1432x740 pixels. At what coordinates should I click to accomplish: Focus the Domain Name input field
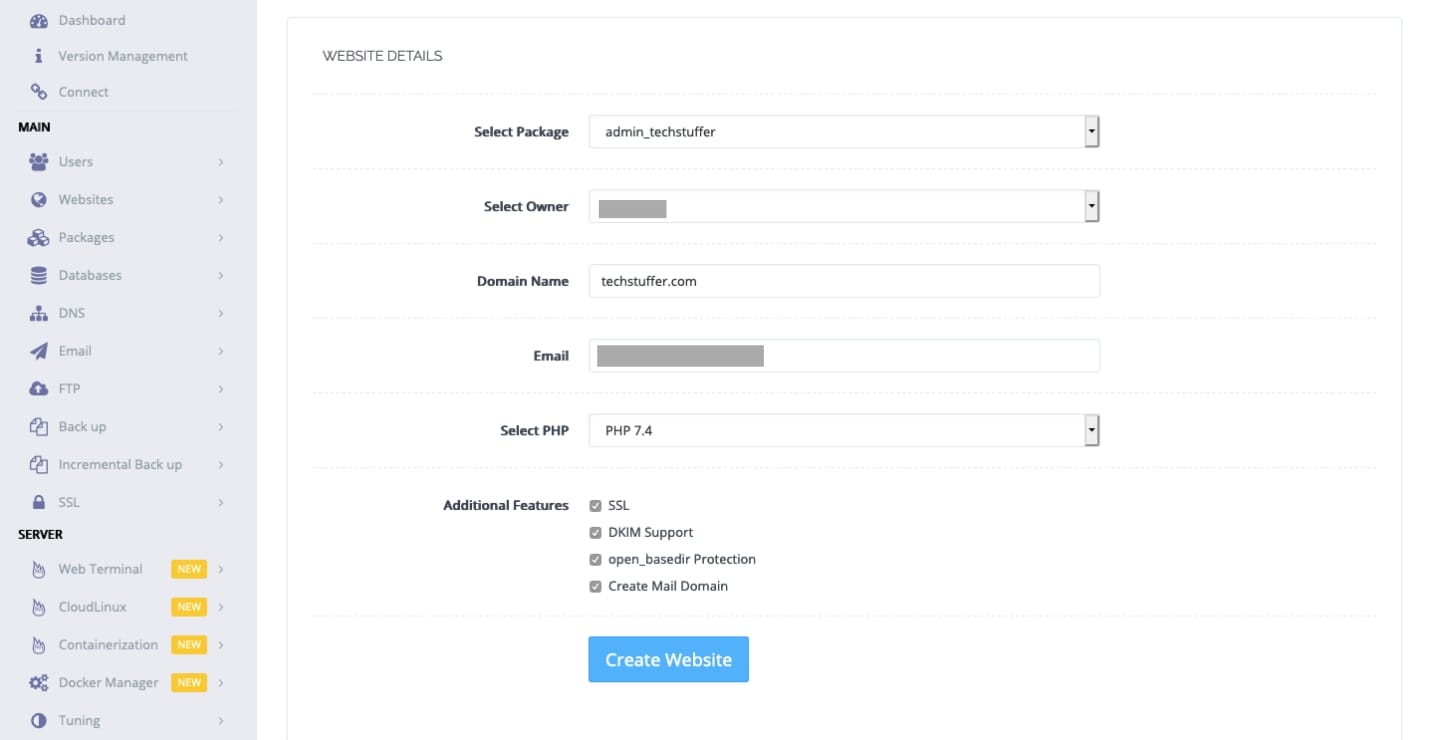coord(844,281)
